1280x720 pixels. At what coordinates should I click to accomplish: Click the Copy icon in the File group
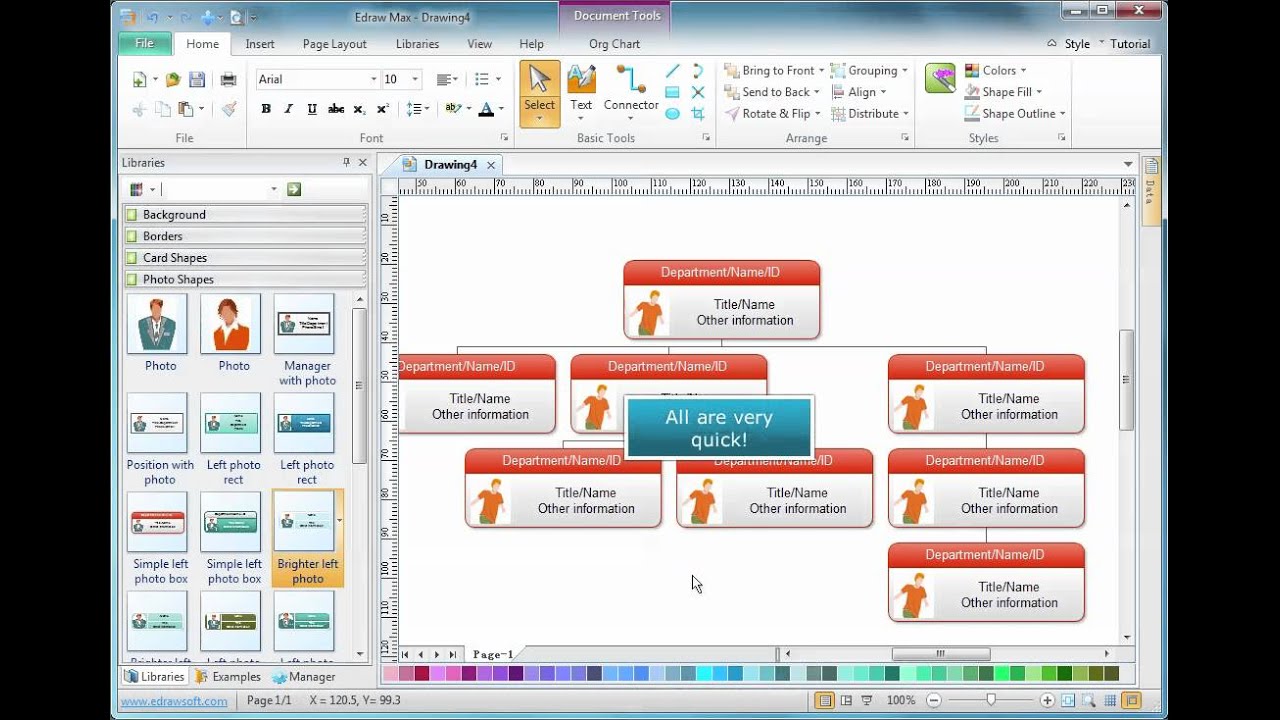point(163,109)
